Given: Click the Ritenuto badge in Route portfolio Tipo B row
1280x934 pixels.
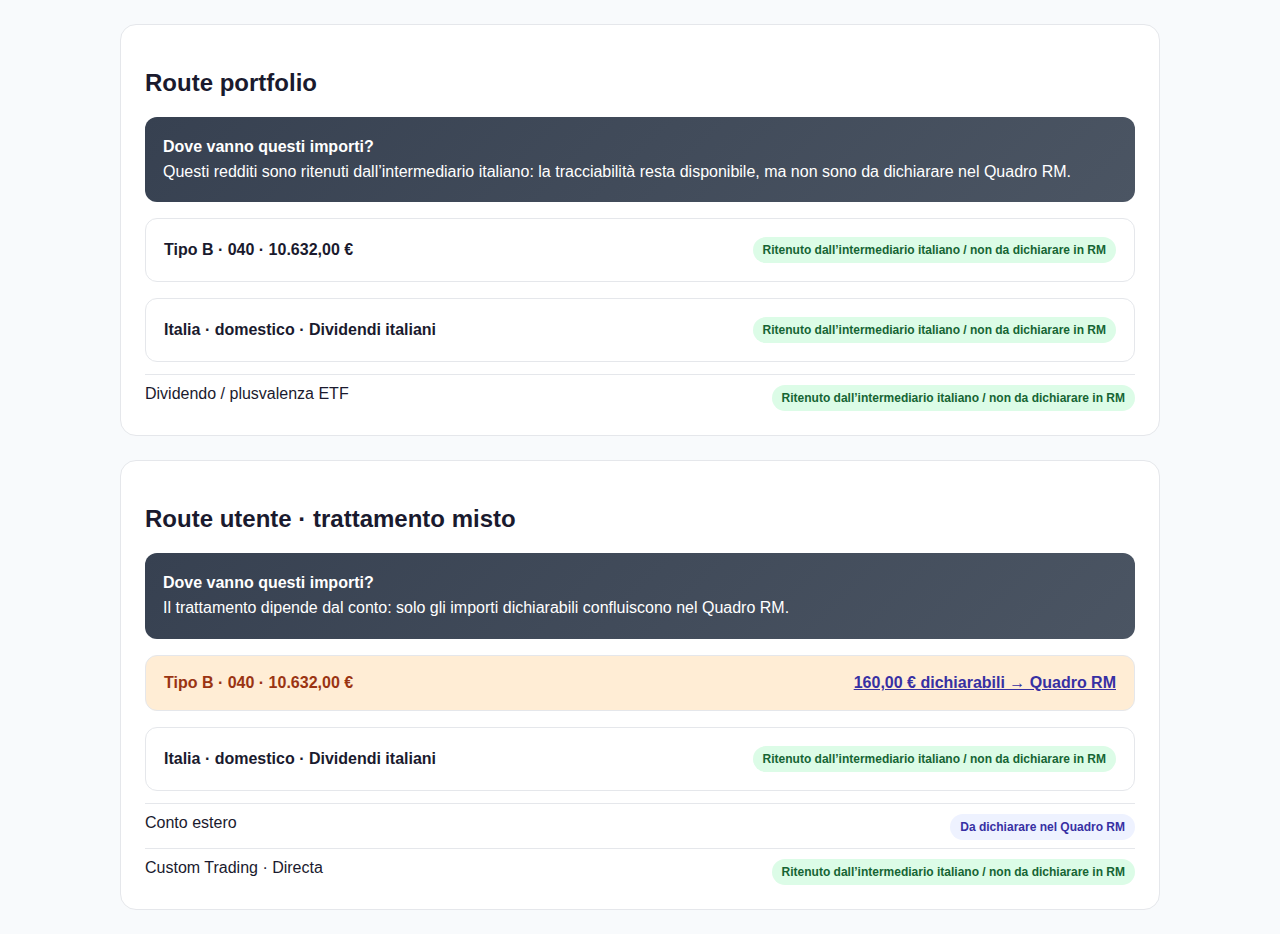Looking at the screenshot, I should 934,250.
